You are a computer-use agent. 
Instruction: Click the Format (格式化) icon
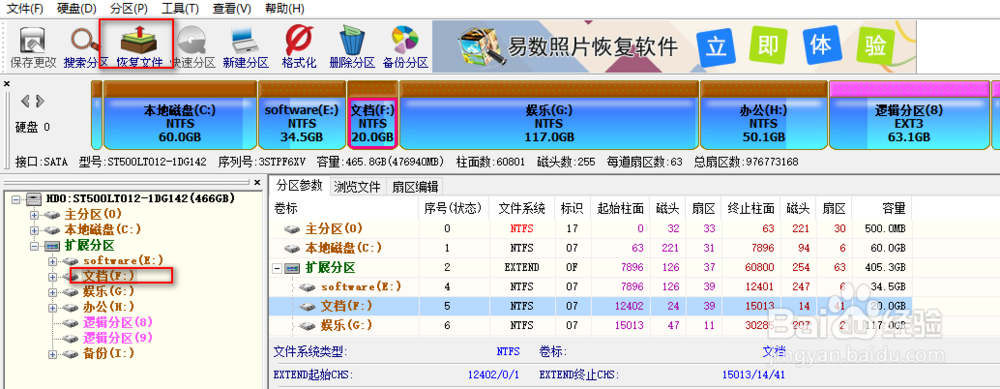tap(298, 48)
